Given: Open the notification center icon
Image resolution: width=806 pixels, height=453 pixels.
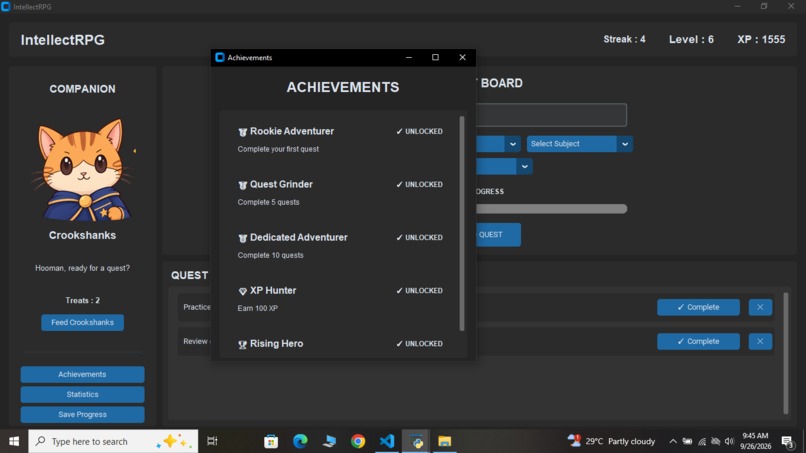Looking at the screenshot, I should tap(787, 441).
